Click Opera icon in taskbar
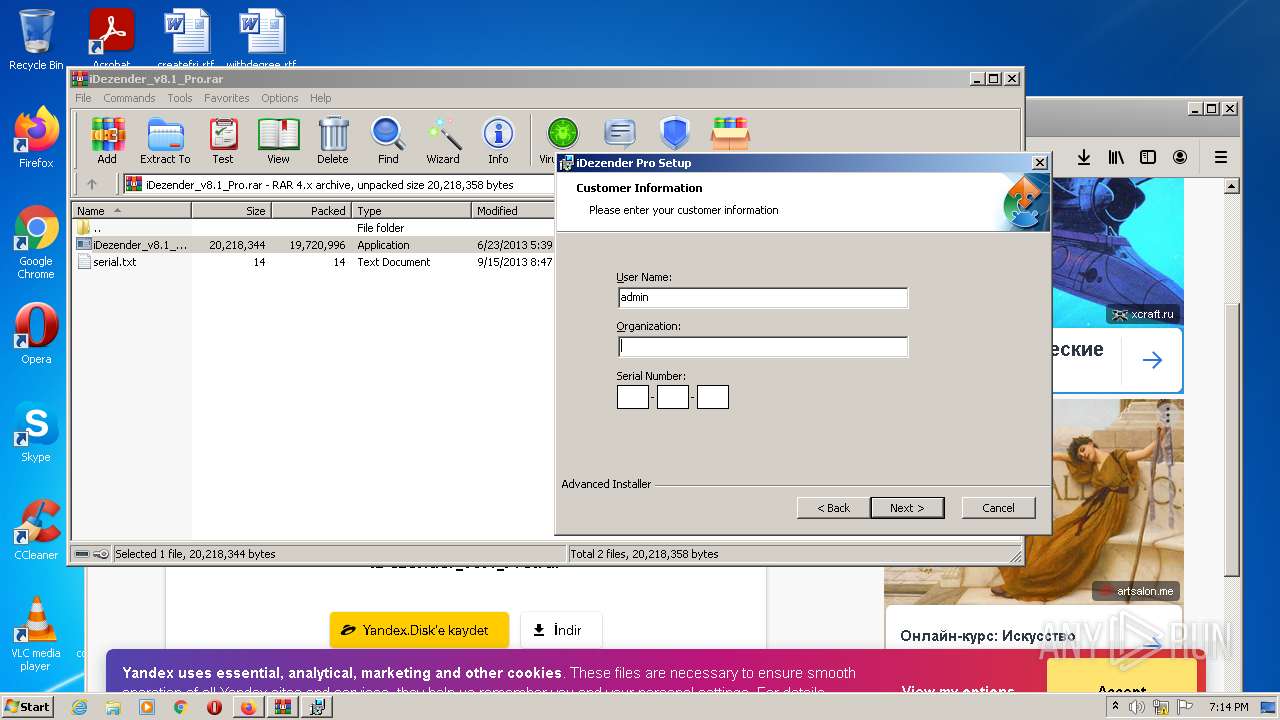 pyautogui.click(x=214, y=707)
